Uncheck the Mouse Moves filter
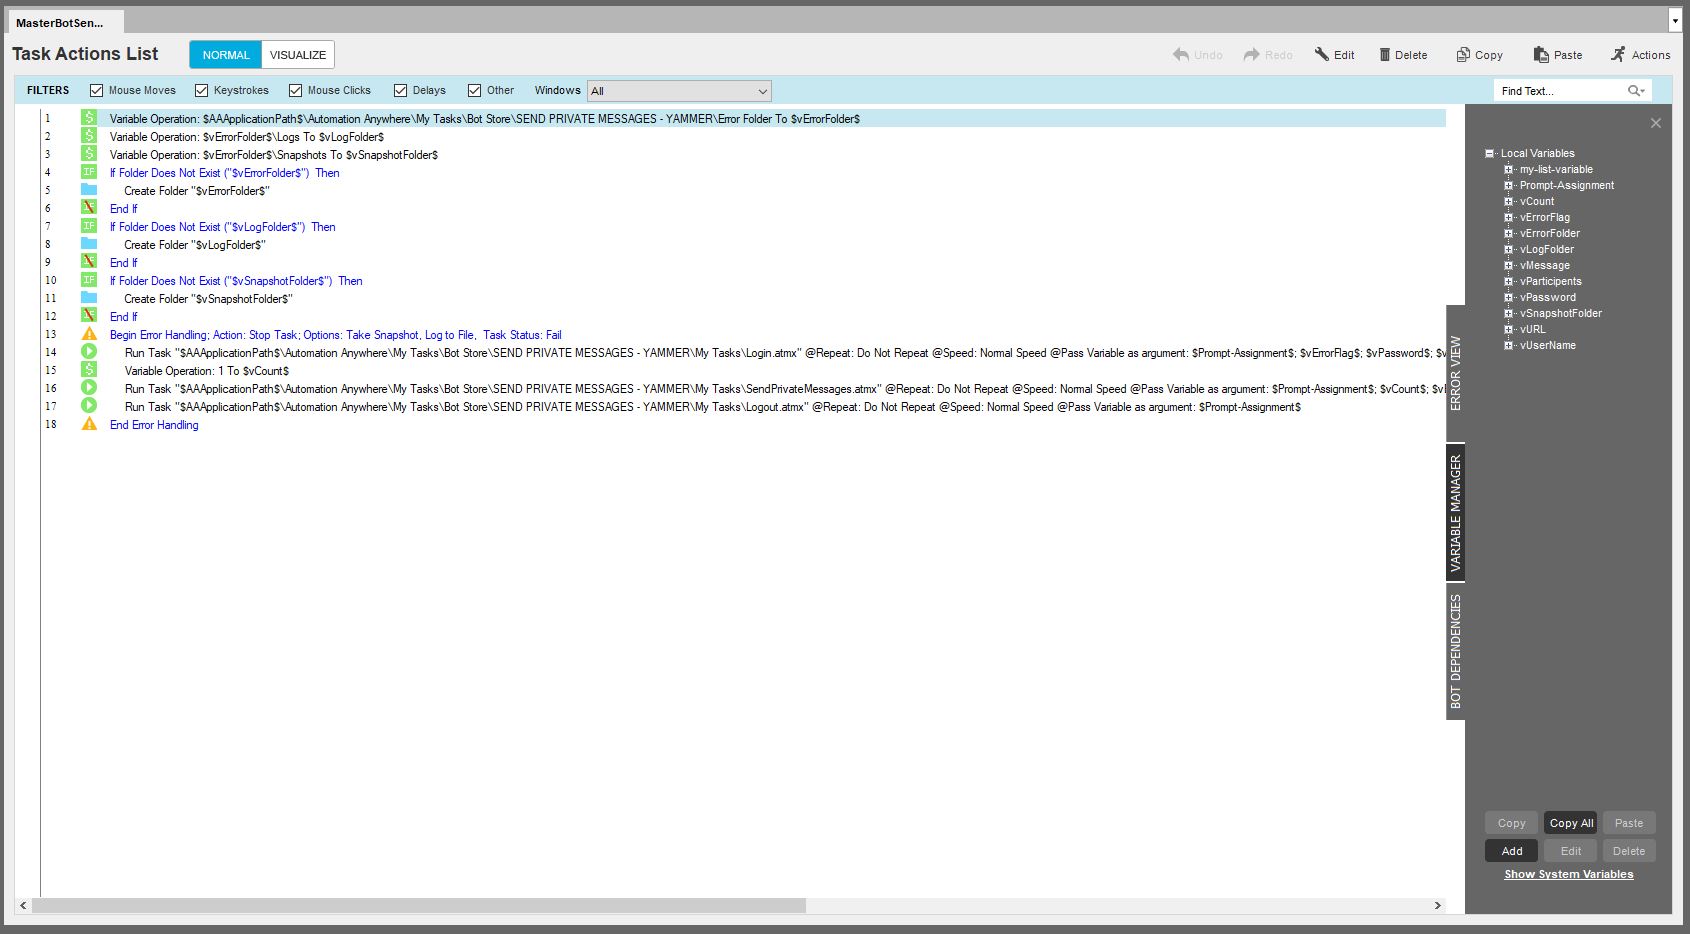The height and width of the screenshot is (934, 1690). tap(97, 91)
